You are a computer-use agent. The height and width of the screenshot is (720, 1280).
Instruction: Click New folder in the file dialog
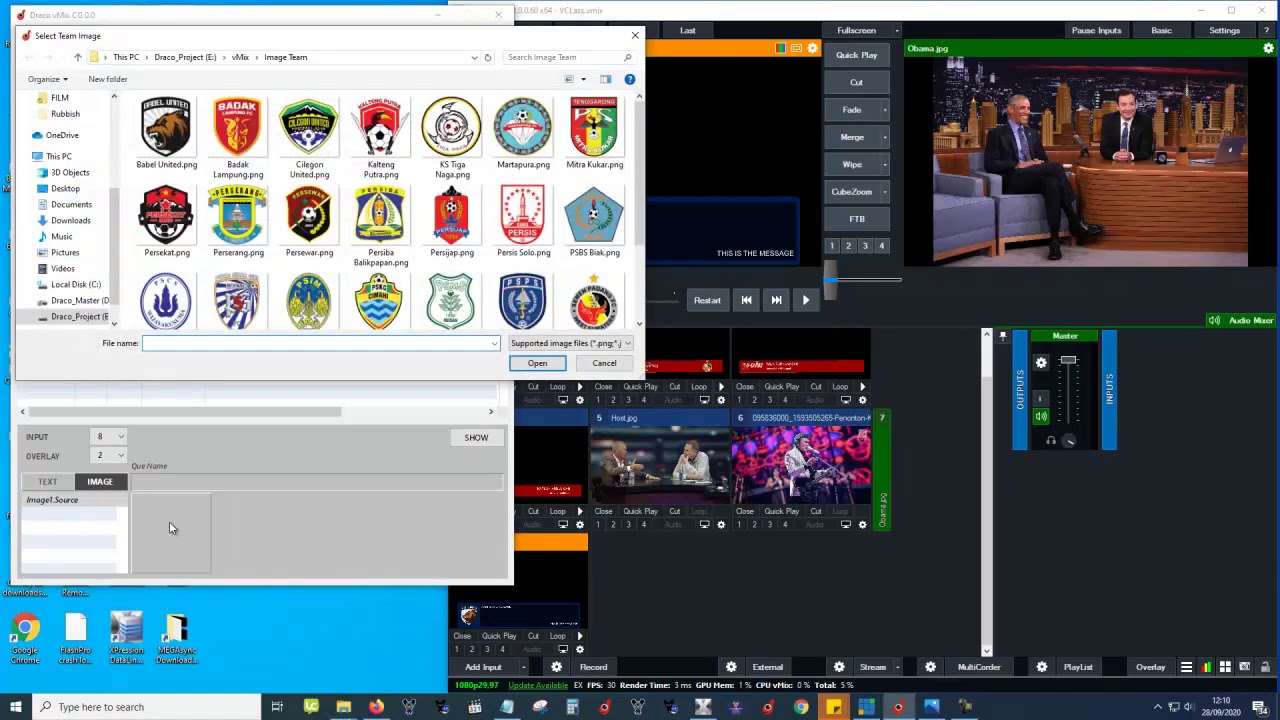click(x=107, y=79)
